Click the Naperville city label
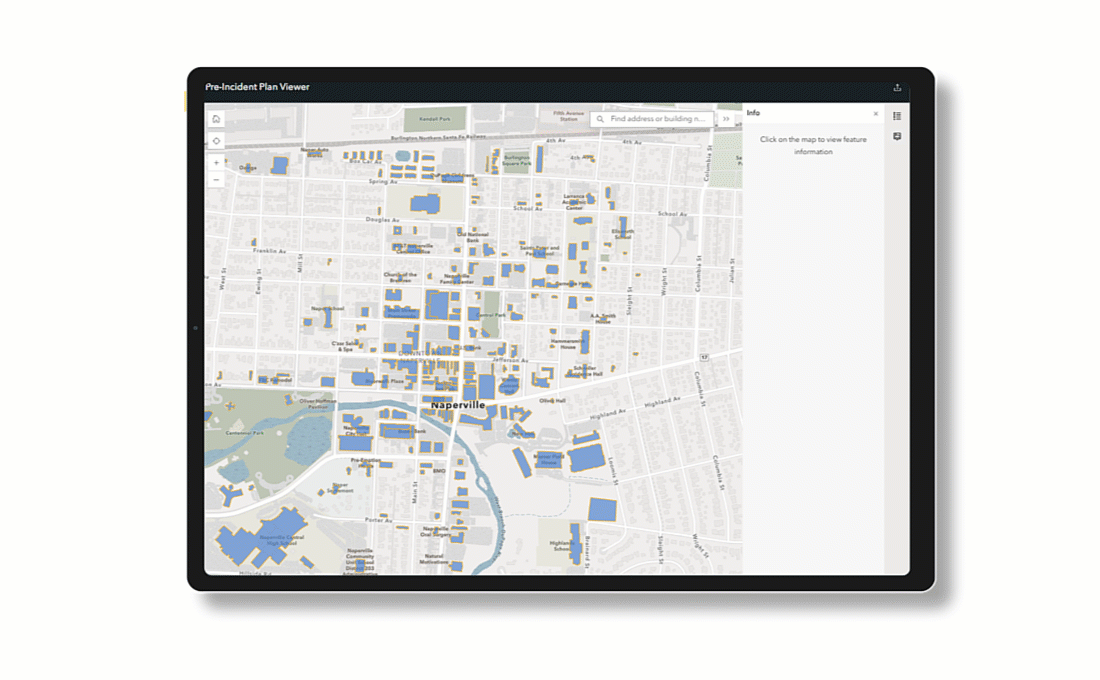 457,405
